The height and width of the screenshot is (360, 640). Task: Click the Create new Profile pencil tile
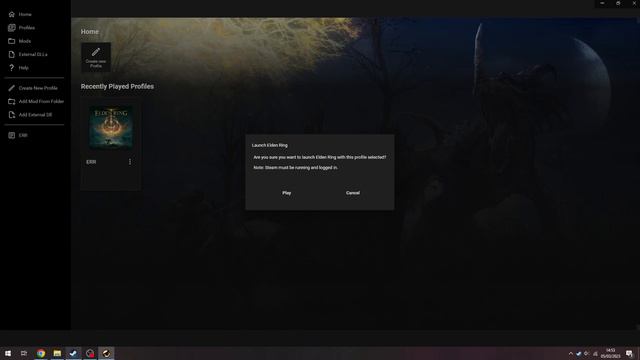96,57
